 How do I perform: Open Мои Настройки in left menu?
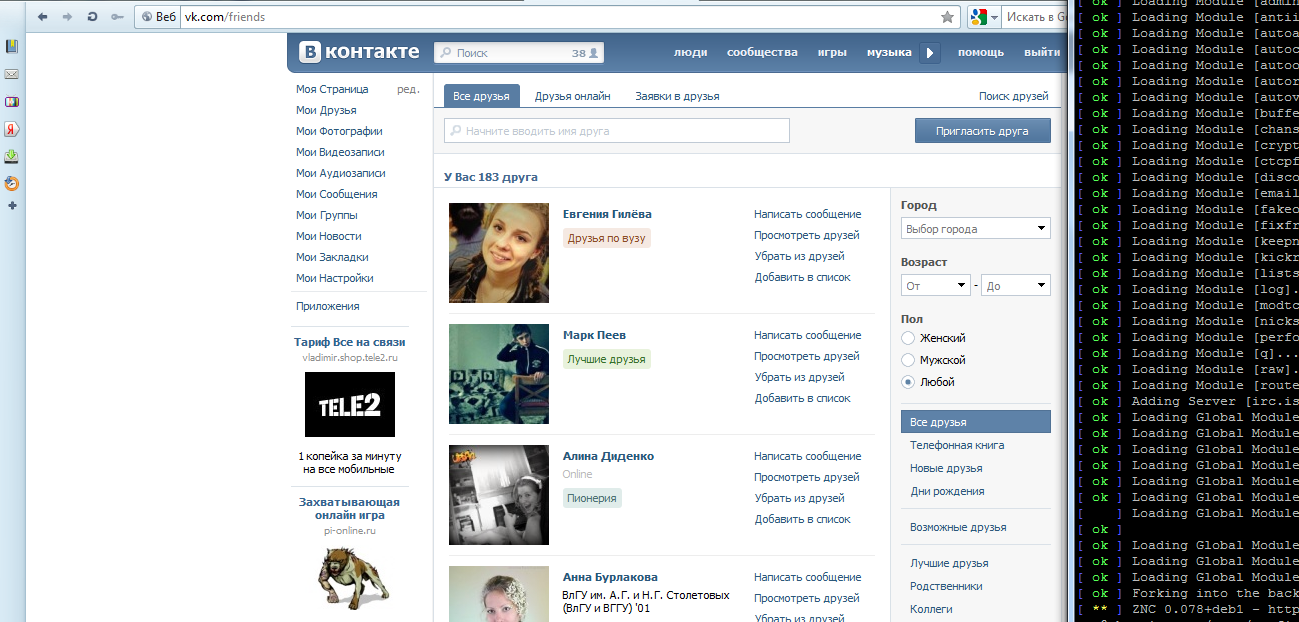click(x=335, y=278)
